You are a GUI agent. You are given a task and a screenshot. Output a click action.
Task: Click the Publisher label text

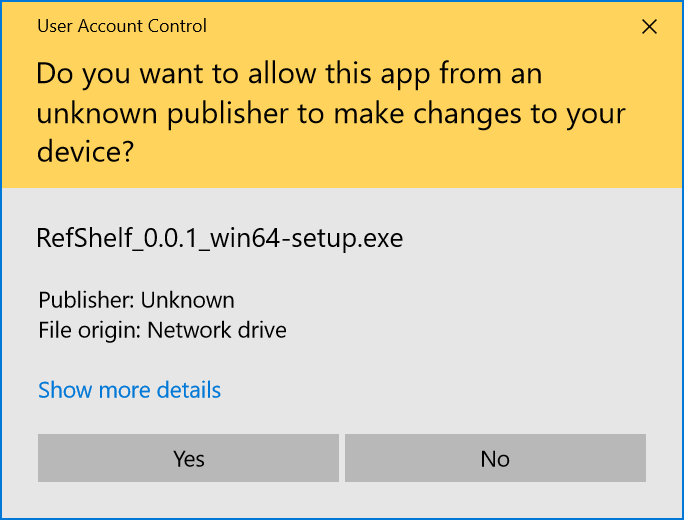coord(86,300)
